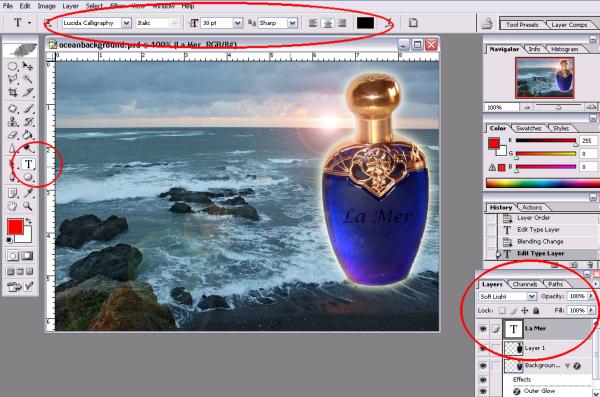Open the Layers panel flyout menu arrow
The width and height of the screenshot is (600, 397).
[x=595, y=284]
